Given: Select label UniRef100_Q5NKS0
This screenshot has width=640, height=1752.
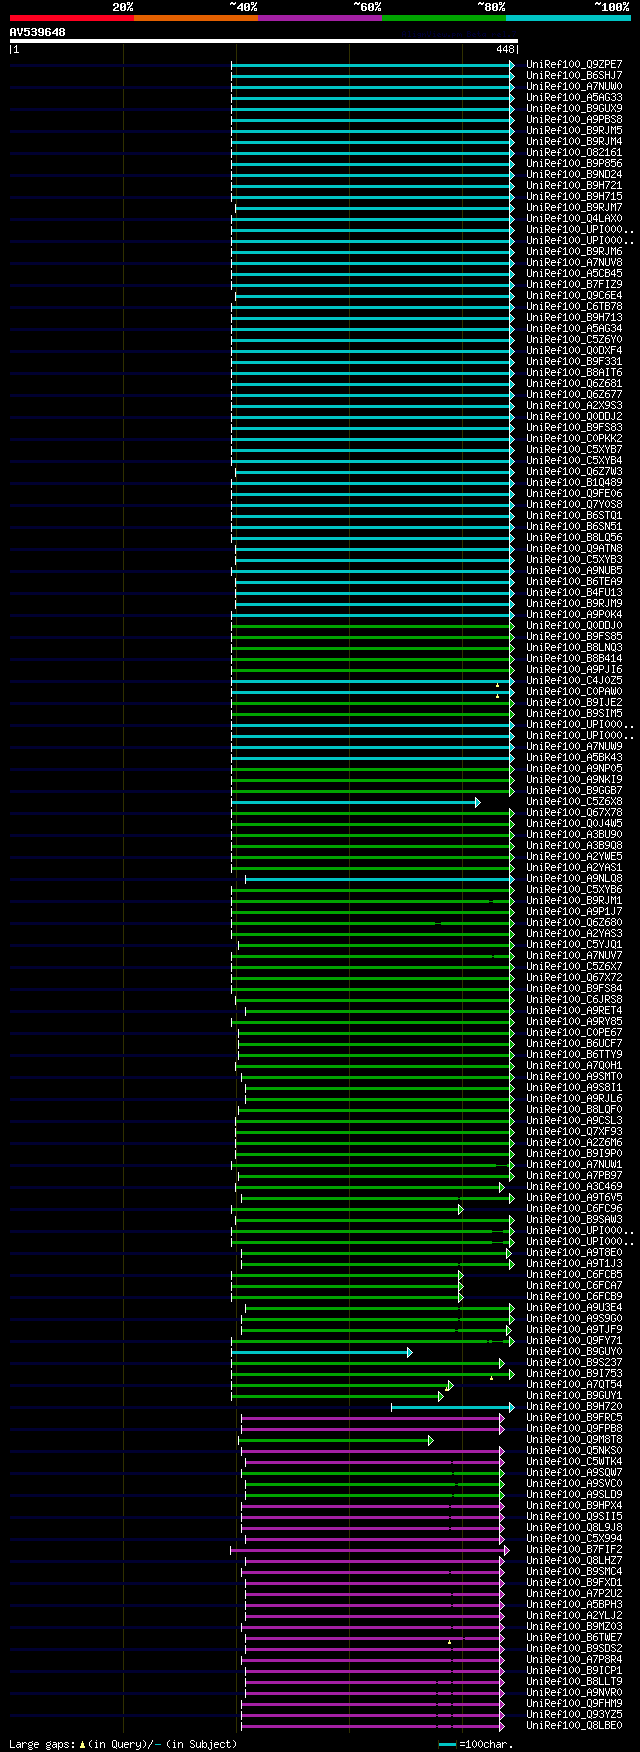Looking at the screenshot, I should [574, 1450].
